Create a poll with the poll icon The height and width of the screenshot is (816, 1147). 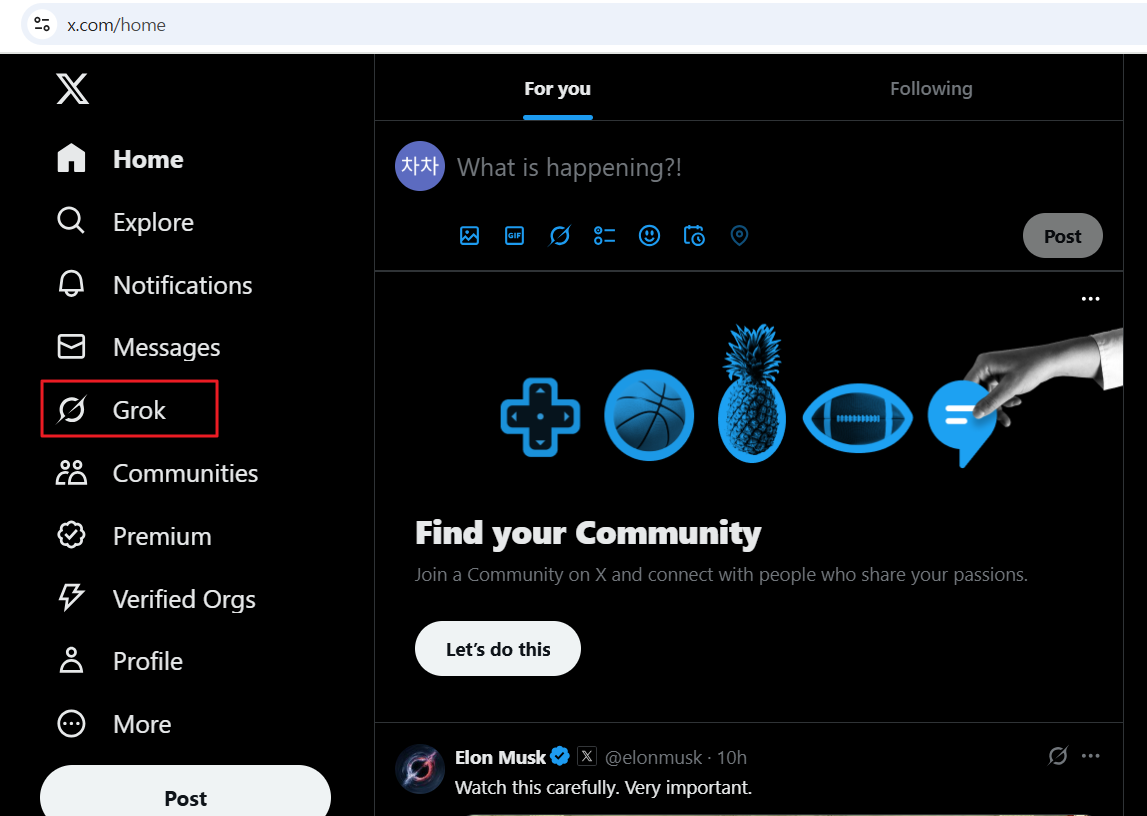(x=604, y=235)
